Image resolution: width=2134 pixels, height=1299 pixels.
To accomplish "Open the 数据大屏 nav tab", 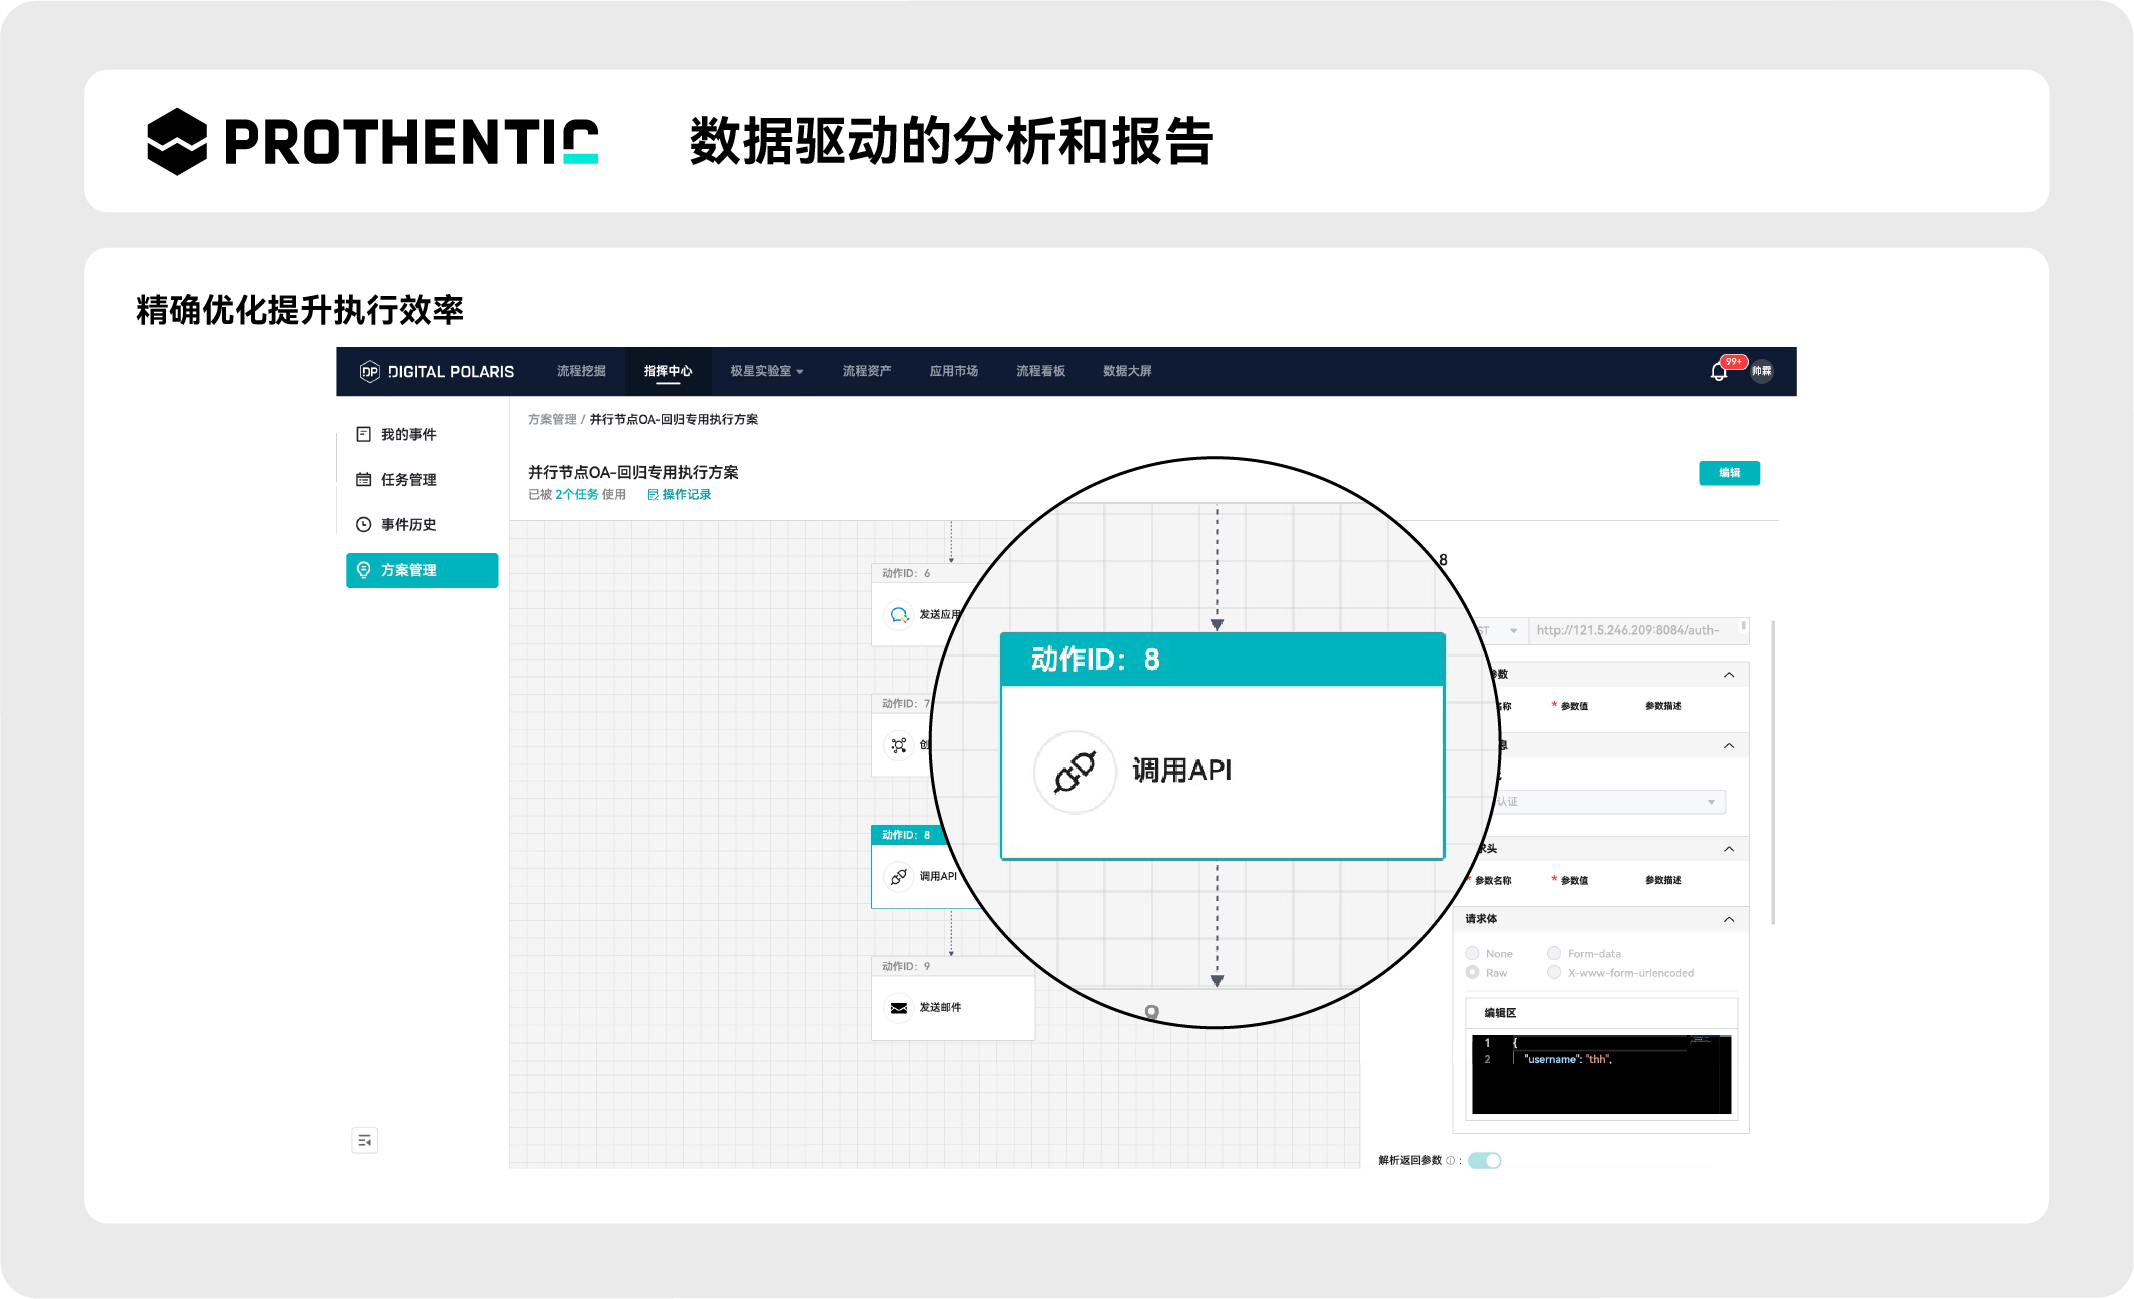I will click(1127, 371).
